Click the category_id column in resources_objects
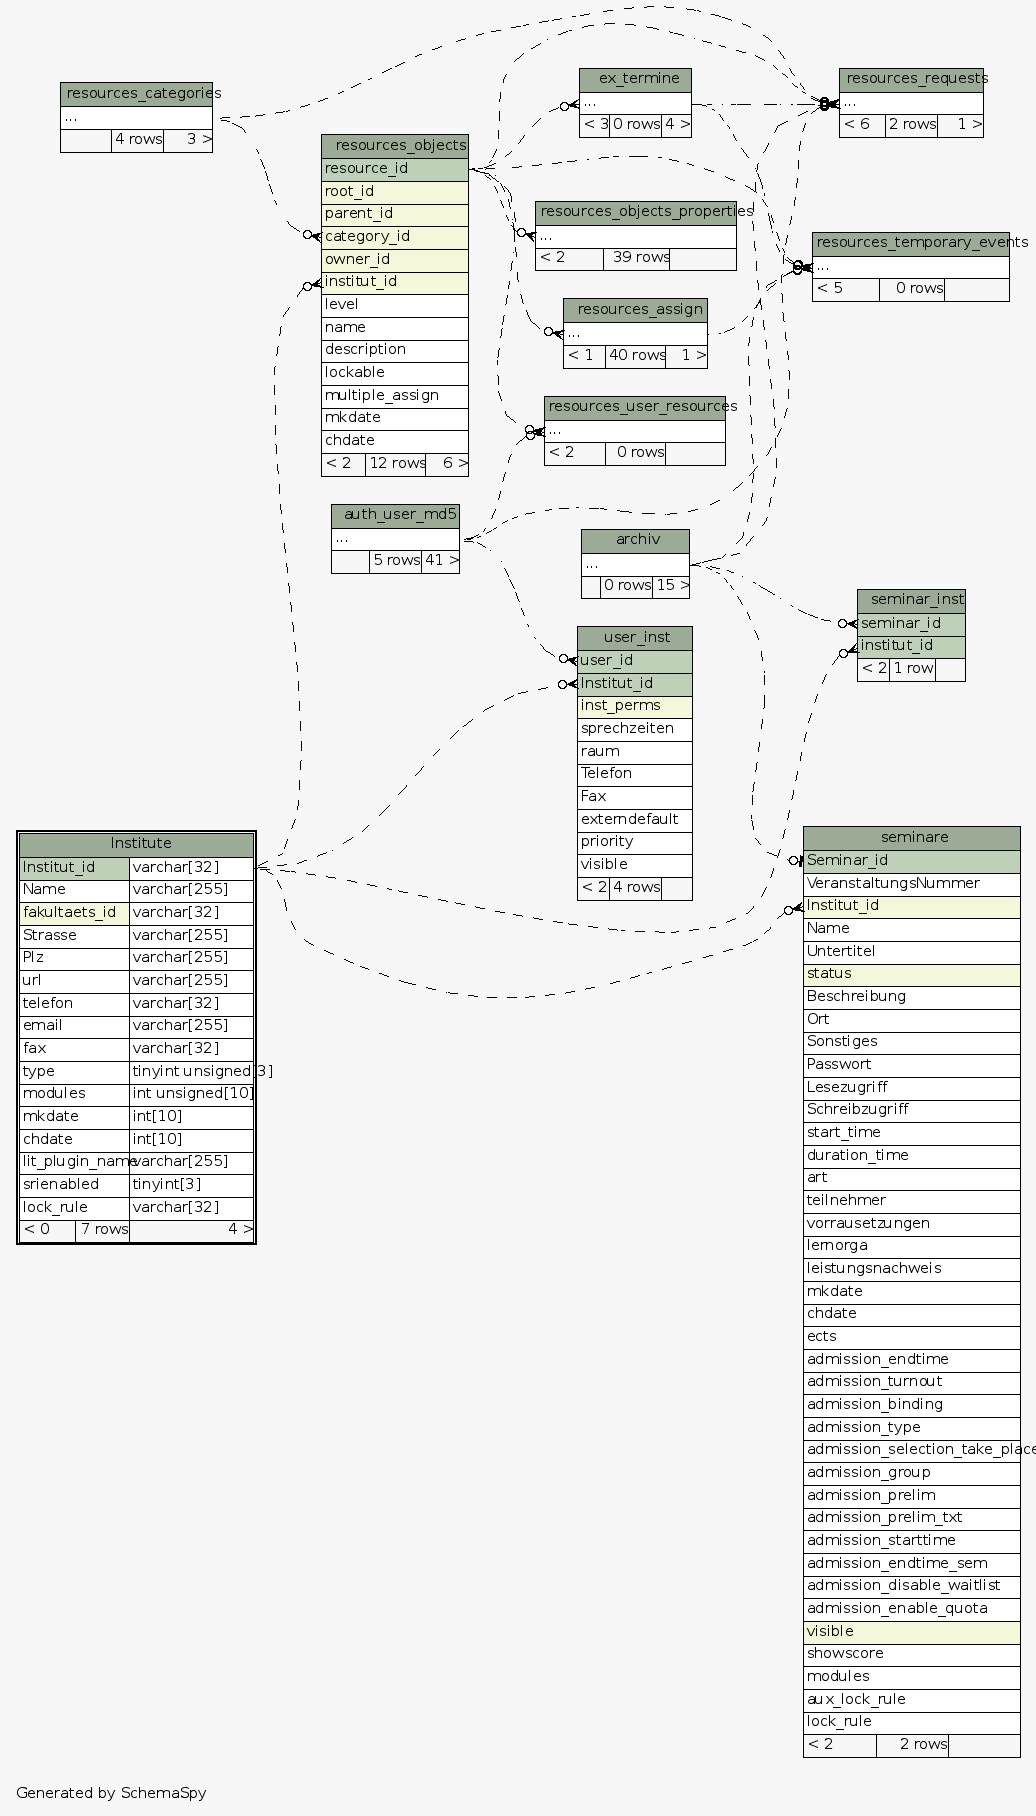 (395, 237)
